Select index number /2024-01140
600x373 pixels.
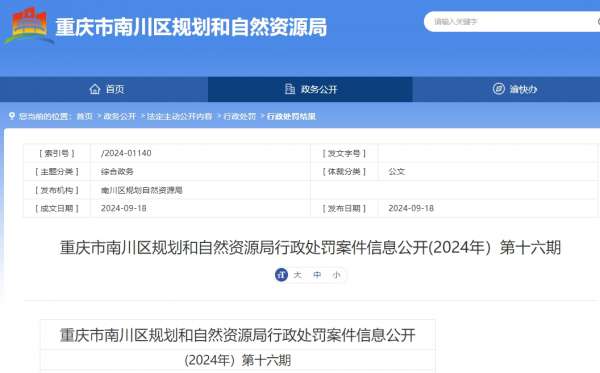[126, 153]
